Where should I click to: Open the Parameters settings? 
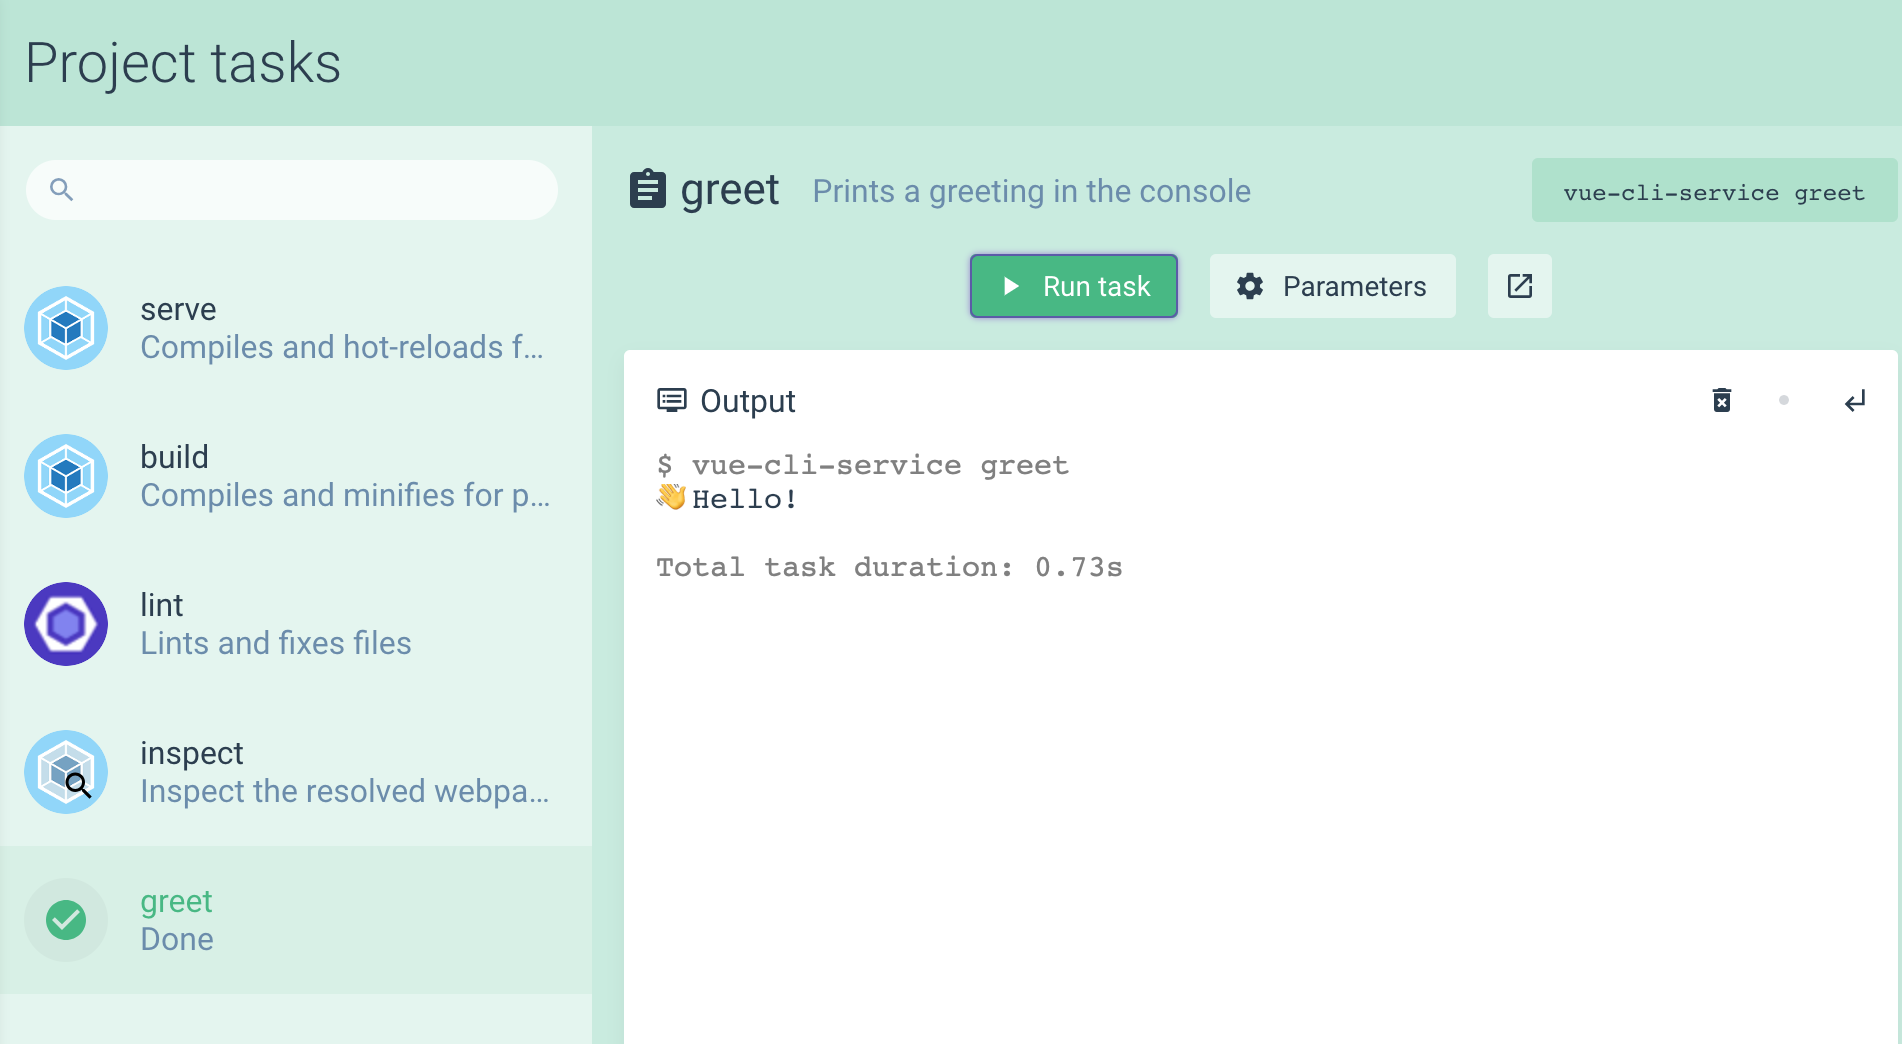tap(1332, 286)
